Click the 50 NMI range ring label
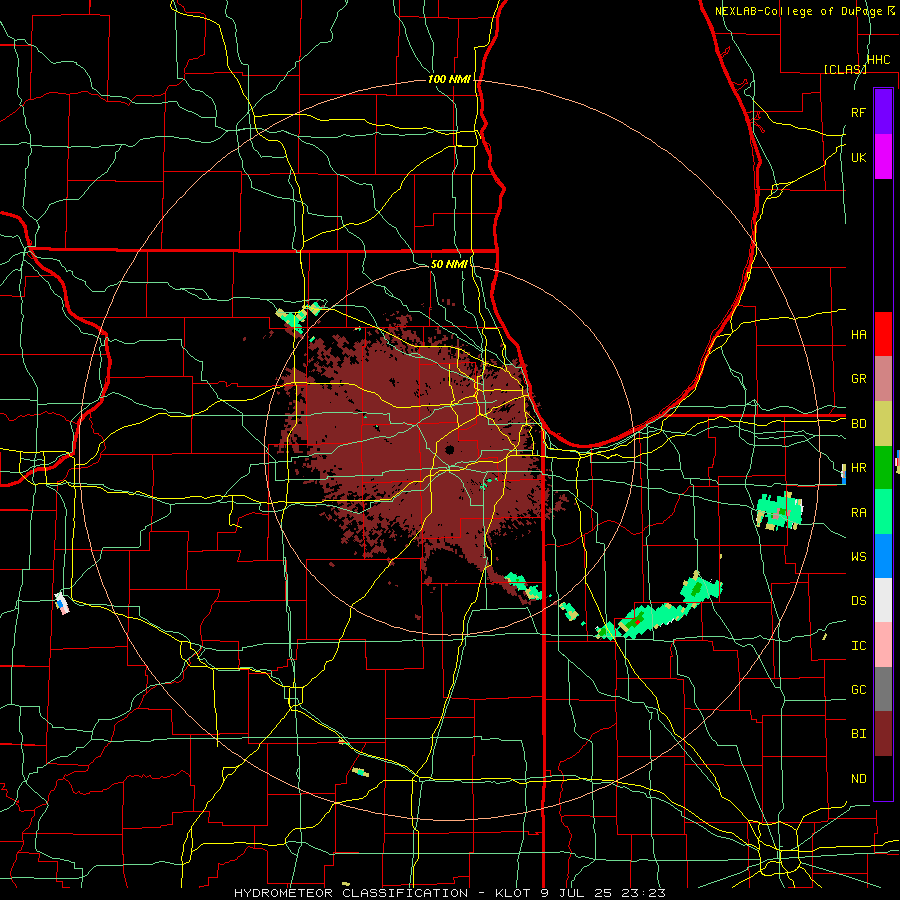Screen dimensions: 900x900 [x=449, y=264]
